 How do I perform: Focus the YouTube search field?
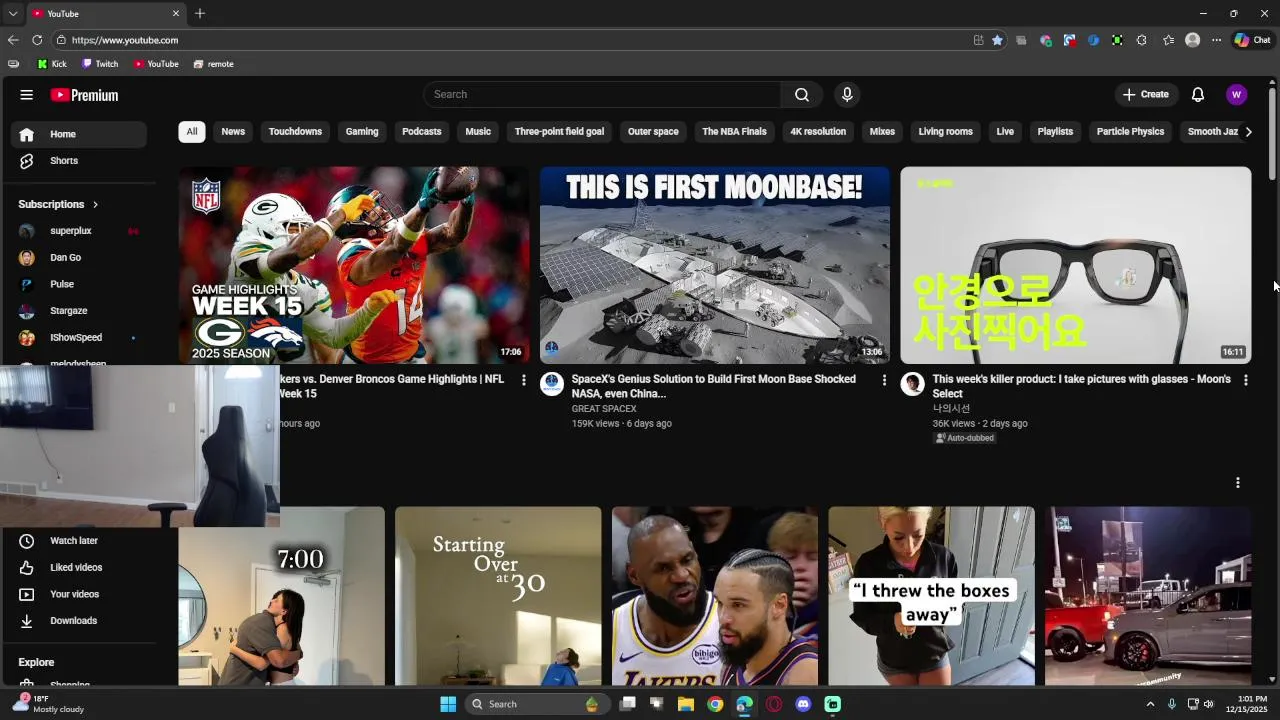coord(603,94)
